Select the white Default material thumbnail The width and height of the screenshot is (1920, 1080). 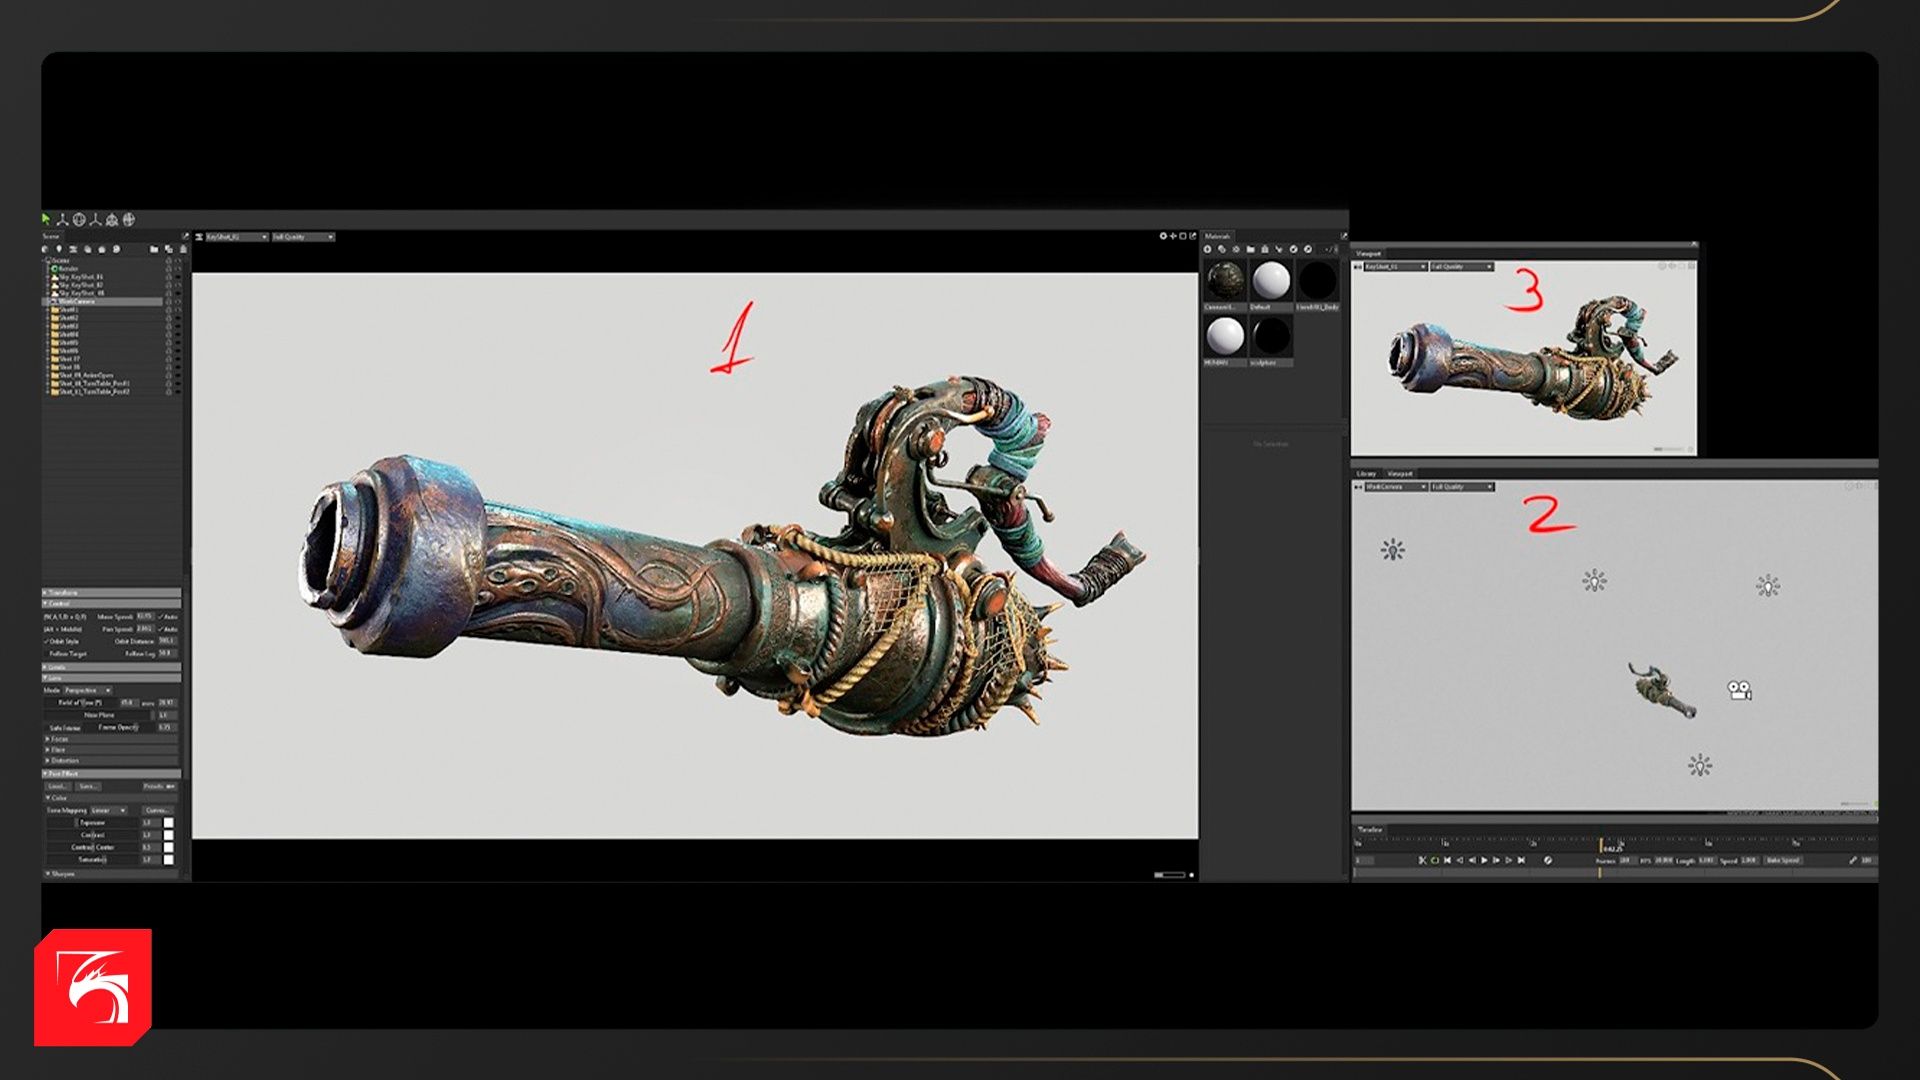click(1271, 281)
